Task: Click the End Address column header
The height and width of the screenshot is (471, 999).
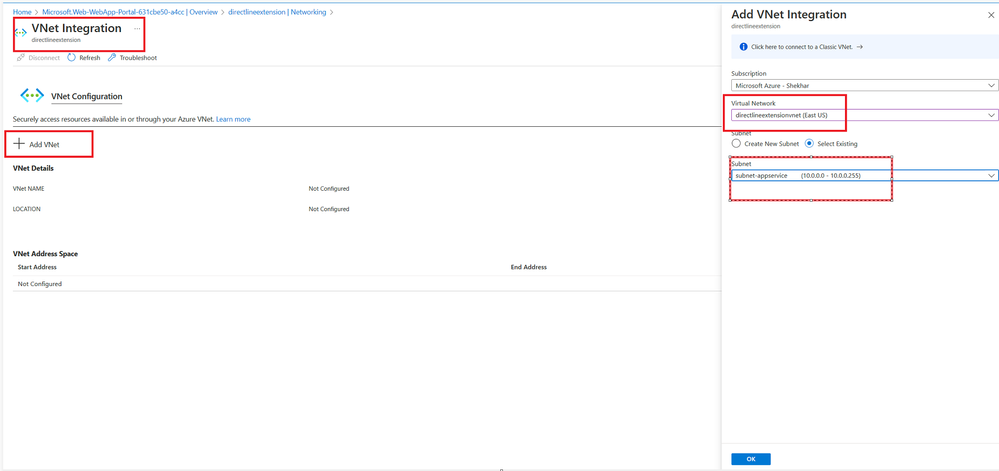Action: click(528, 267)
